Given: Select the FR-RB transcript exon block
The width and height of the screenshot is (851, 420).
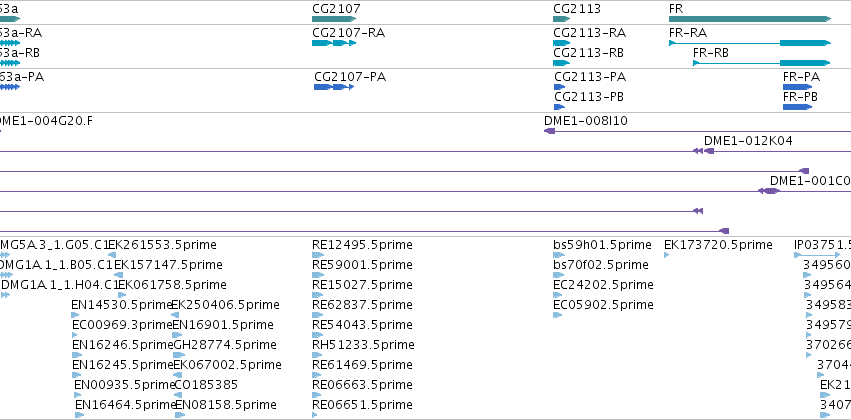Looking at the screenshot, I should pos(805,63).
